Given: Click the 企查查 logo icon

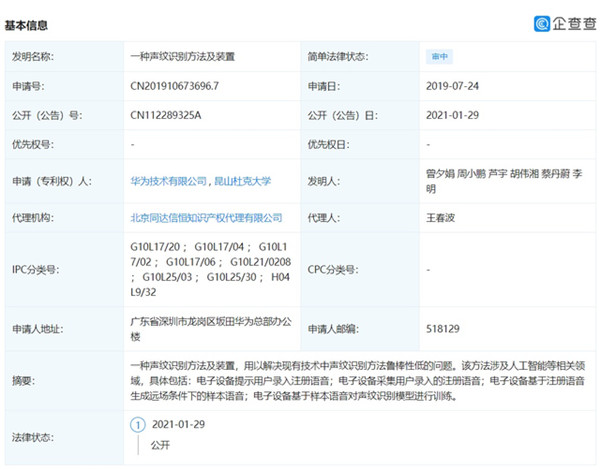Looking at the screenshot, I should (x=542, y=23).
